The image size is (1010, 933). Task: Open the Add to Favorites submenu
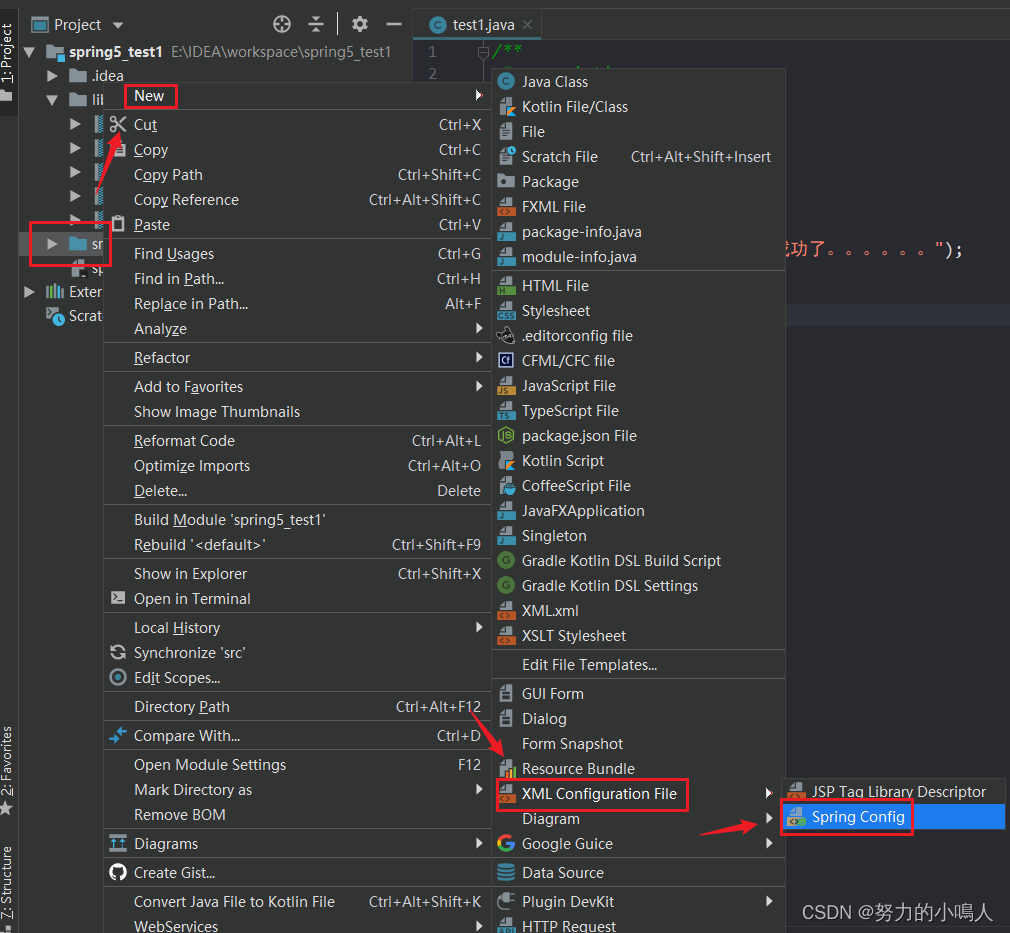click(x=298, y=387)
